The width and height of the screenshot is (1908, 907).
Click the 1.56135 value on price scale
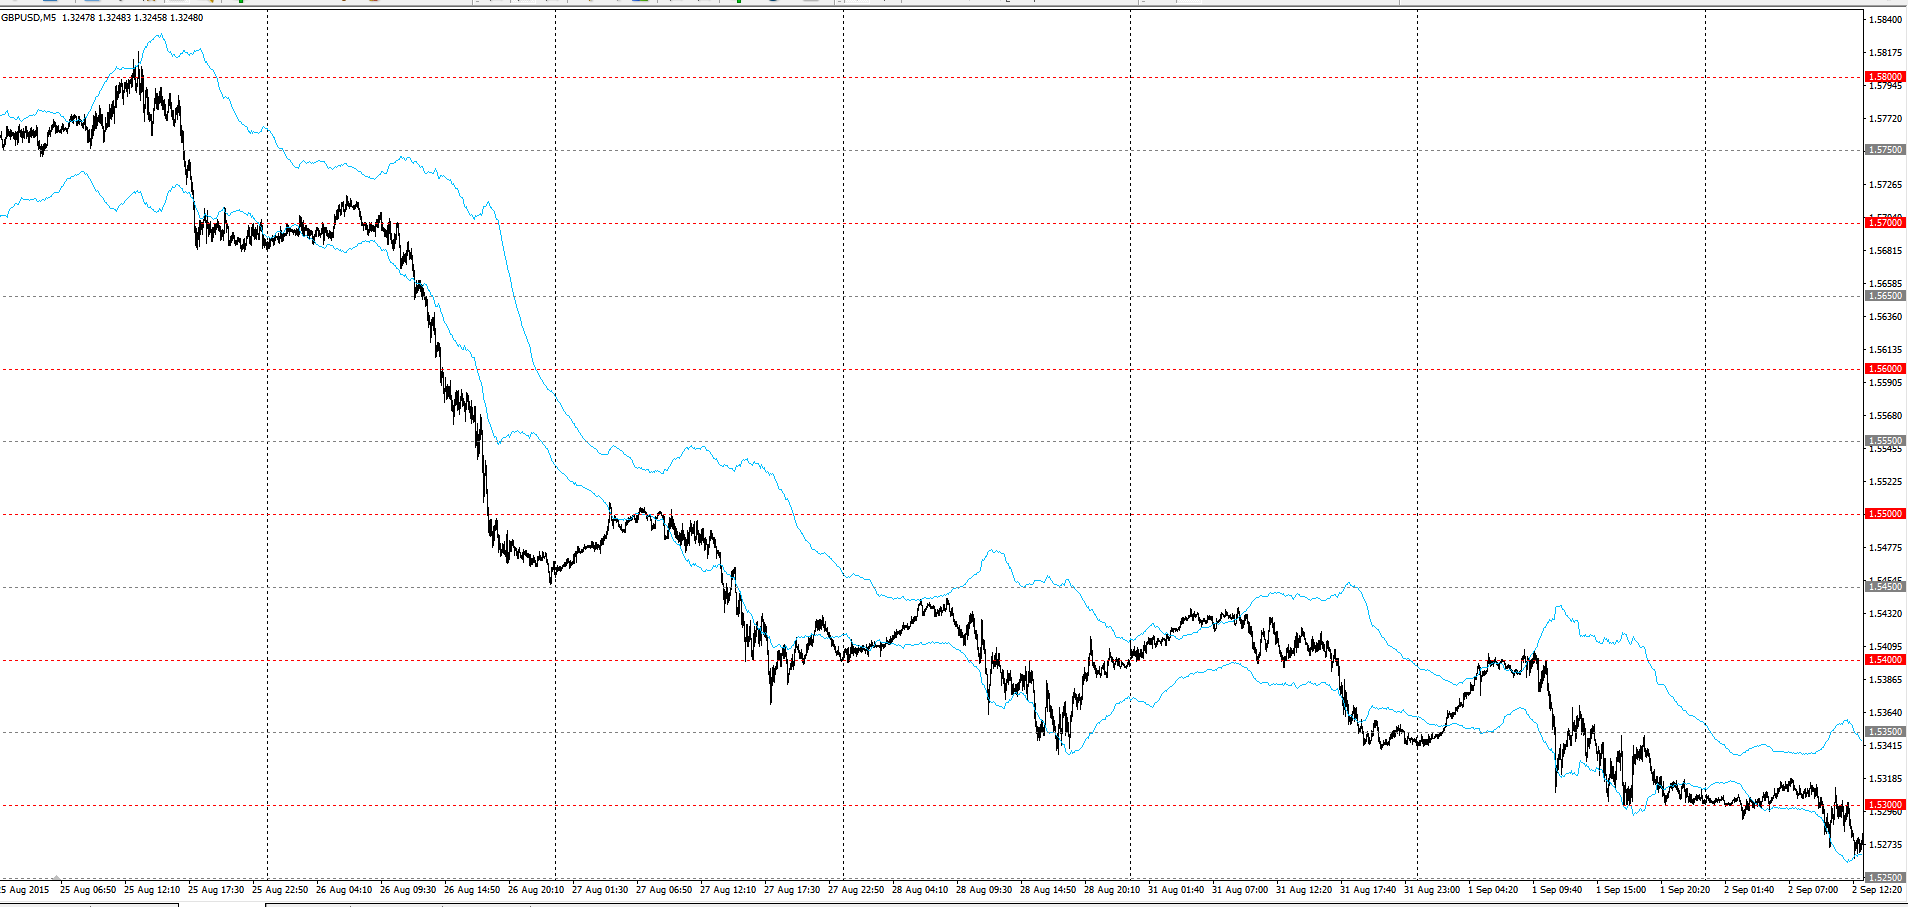[x=1886, y=350]
